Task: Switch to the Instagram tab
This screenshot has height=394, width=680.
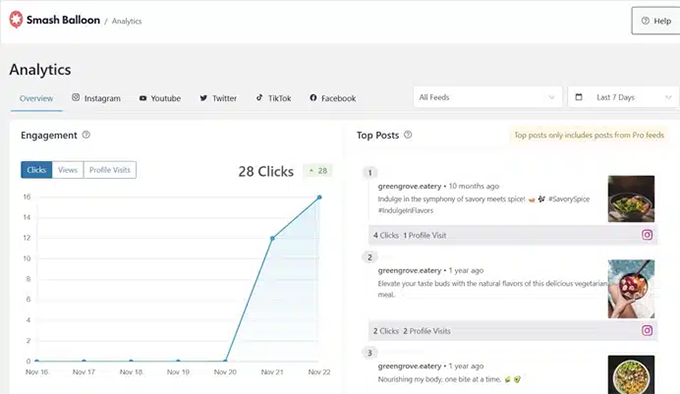Action: [x=96, y=98]
